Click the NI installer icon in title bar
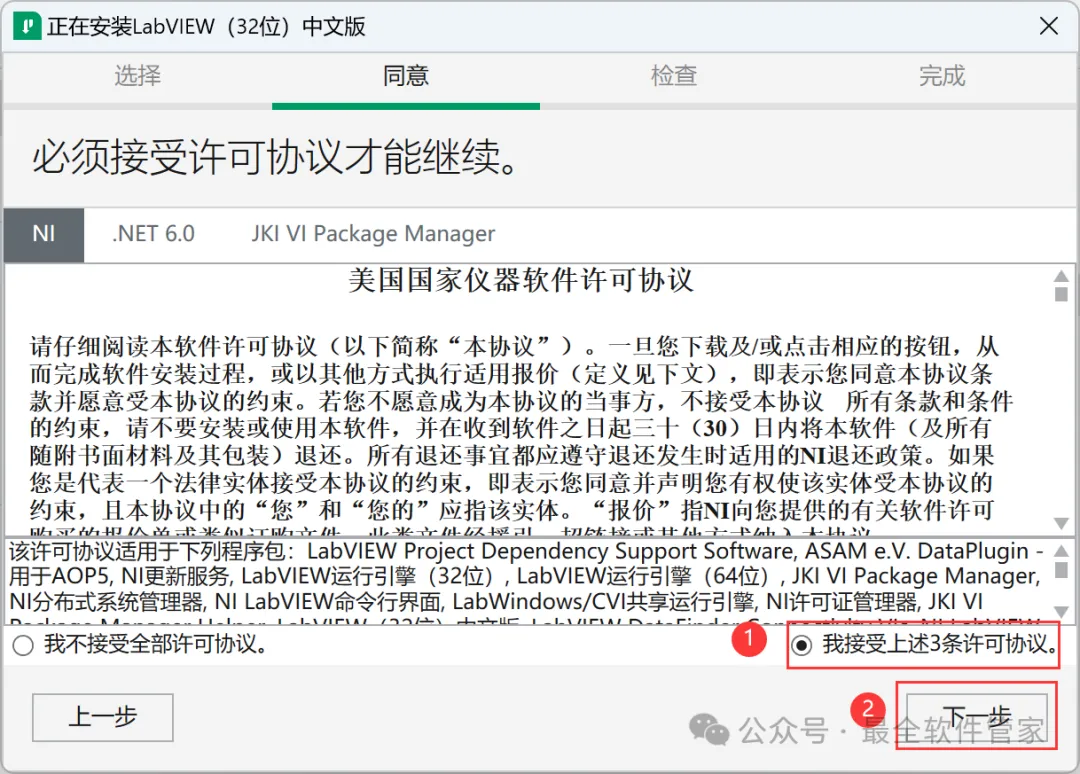Screen dimensions: 1080x774 (27, 26)
